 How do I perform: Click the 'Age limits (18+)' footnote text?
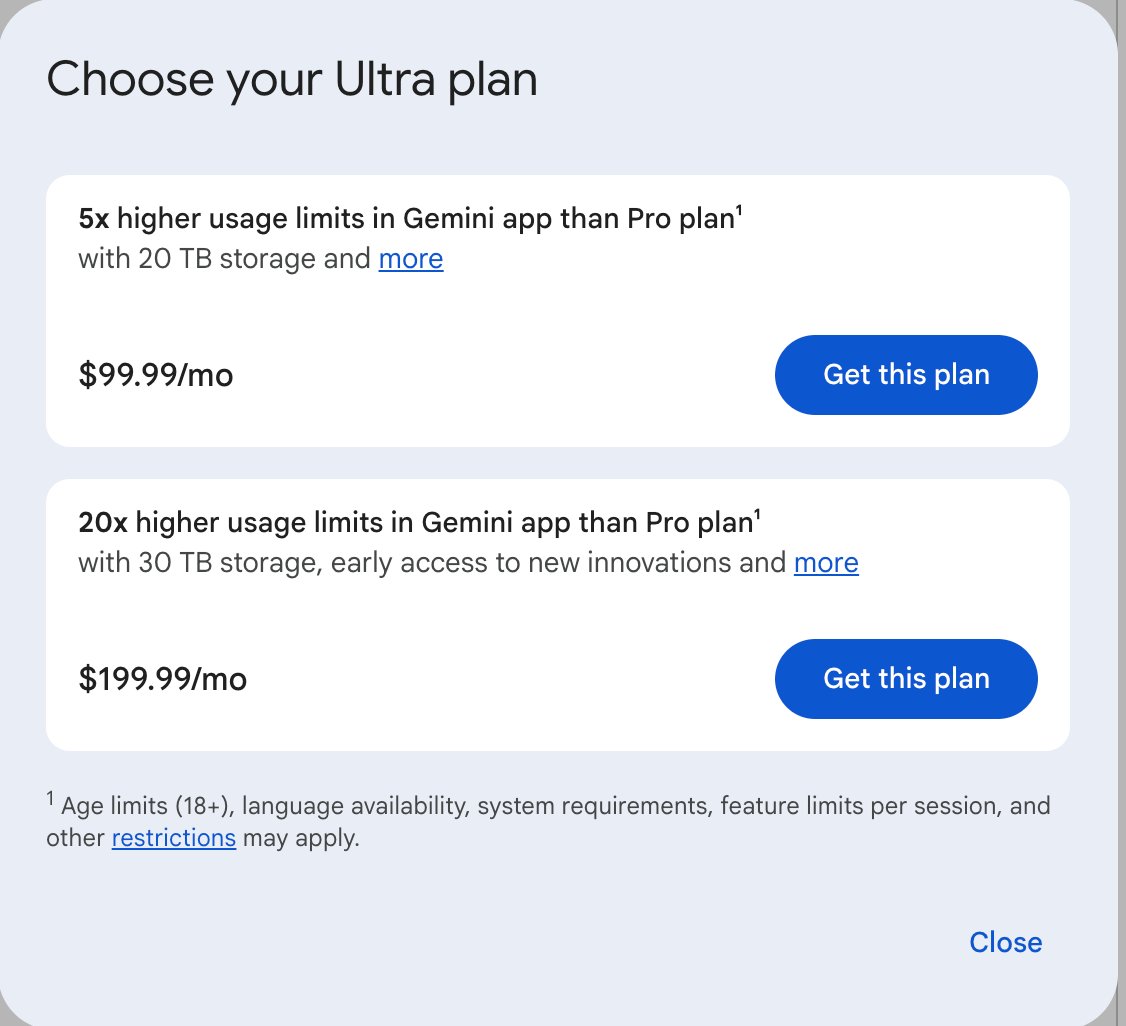click(x=147, y=806)
